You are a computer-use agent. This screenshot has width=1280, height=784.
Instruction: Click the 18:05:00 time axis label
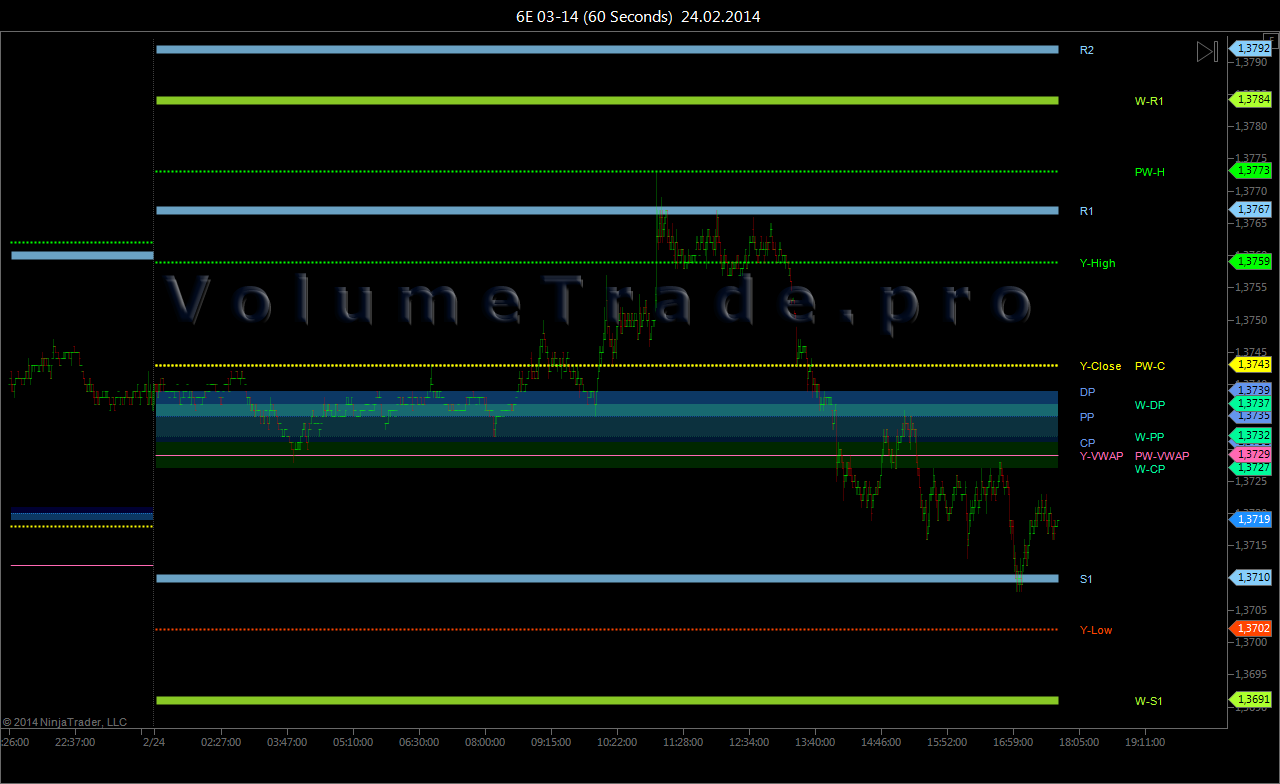click(x=1079, y=742)
